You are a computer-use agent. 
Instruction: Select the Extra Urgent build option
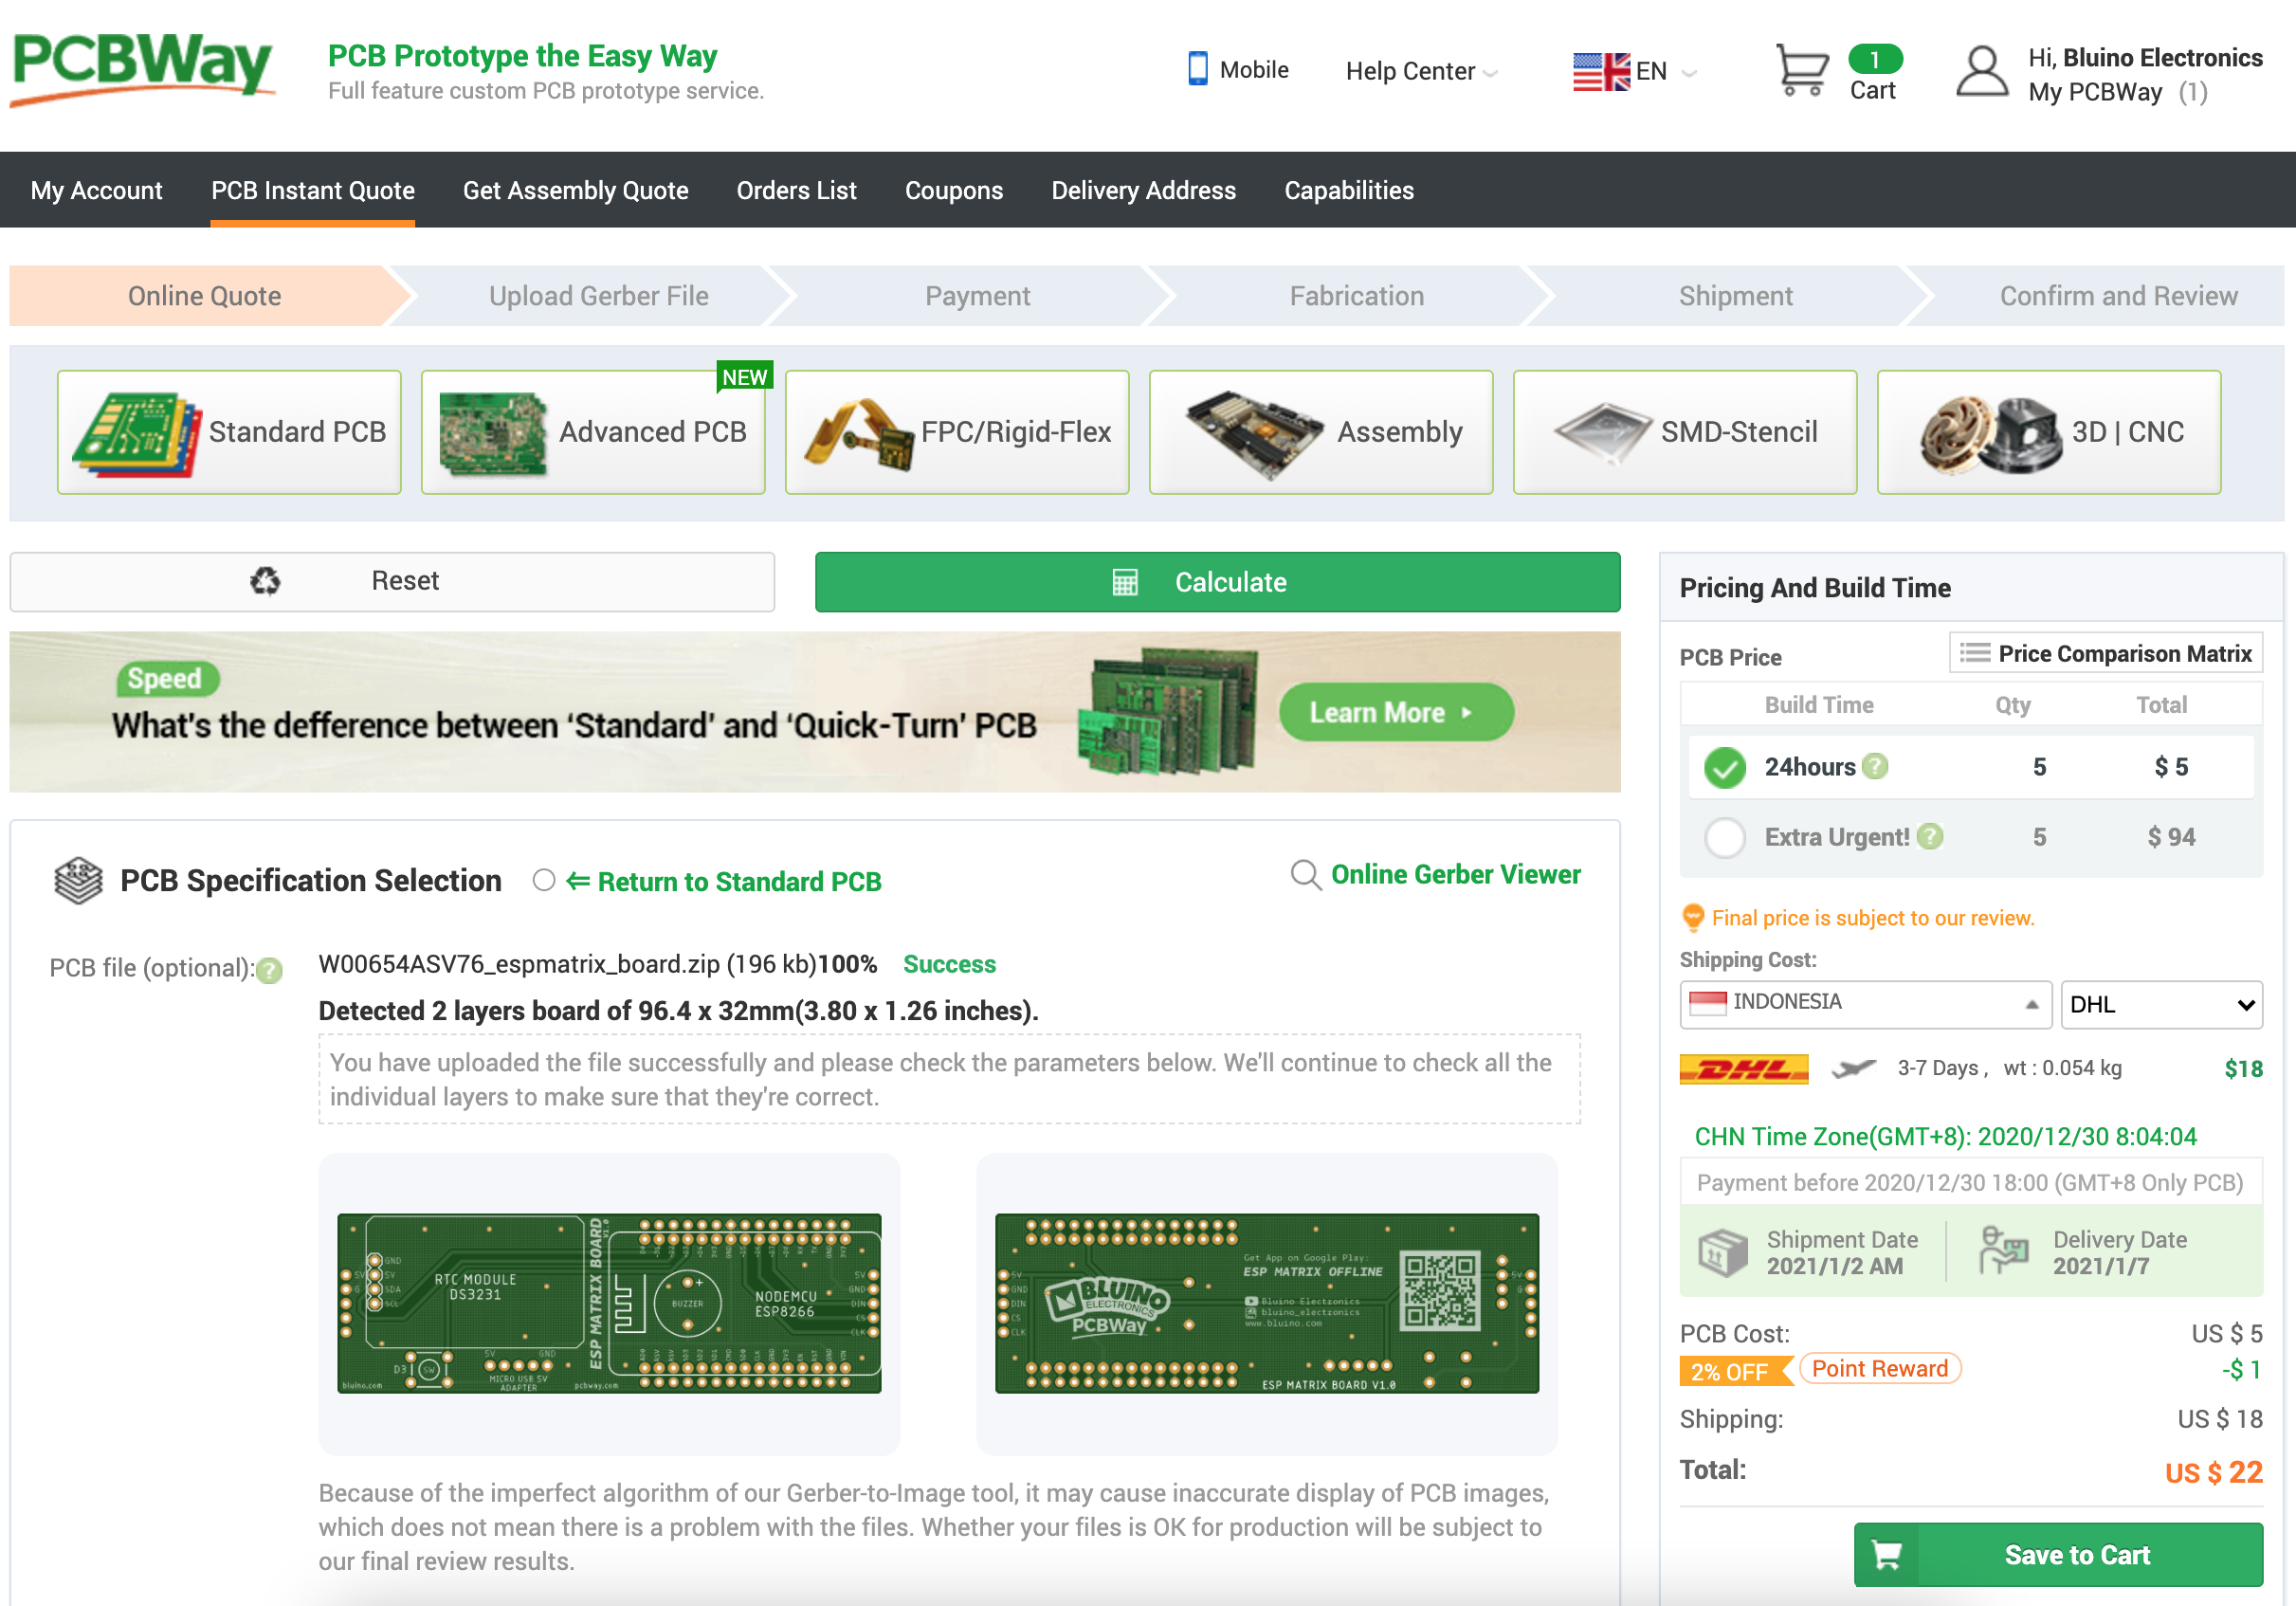1725,837
